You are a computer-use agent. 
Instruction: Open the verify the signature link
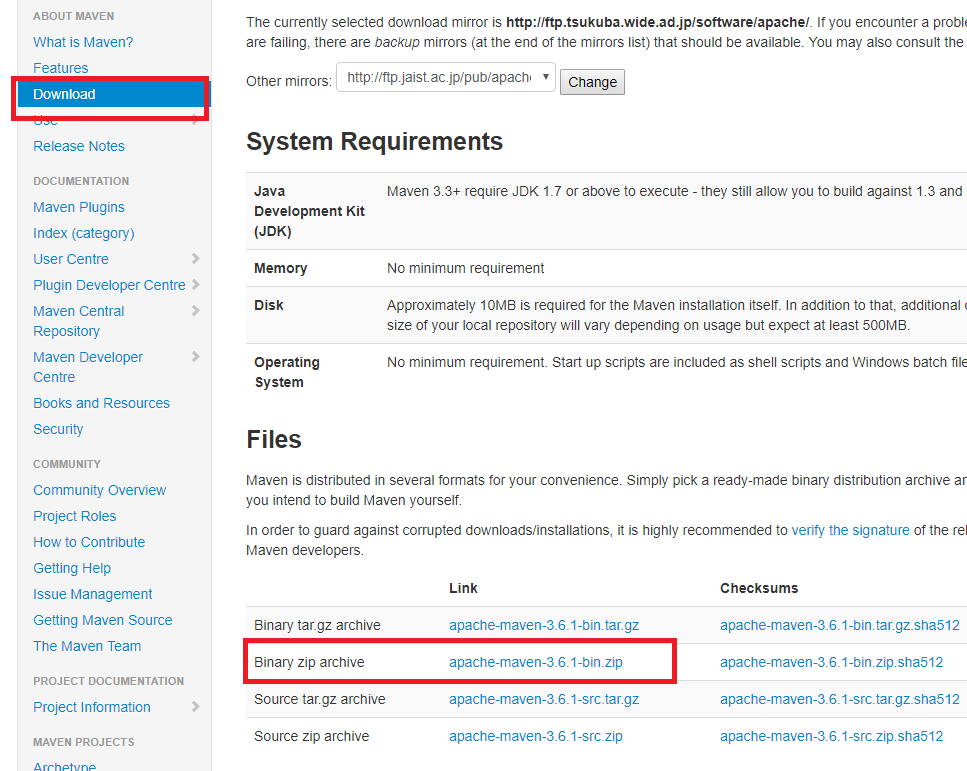click(850, 530)
